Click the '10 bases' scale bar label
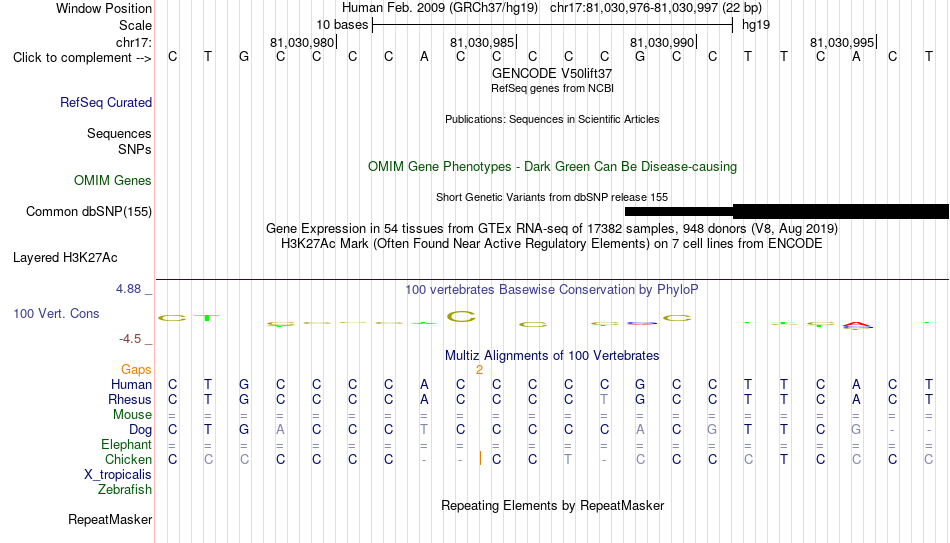The width and height of the screenshot is (950, 543). (342, 25)
